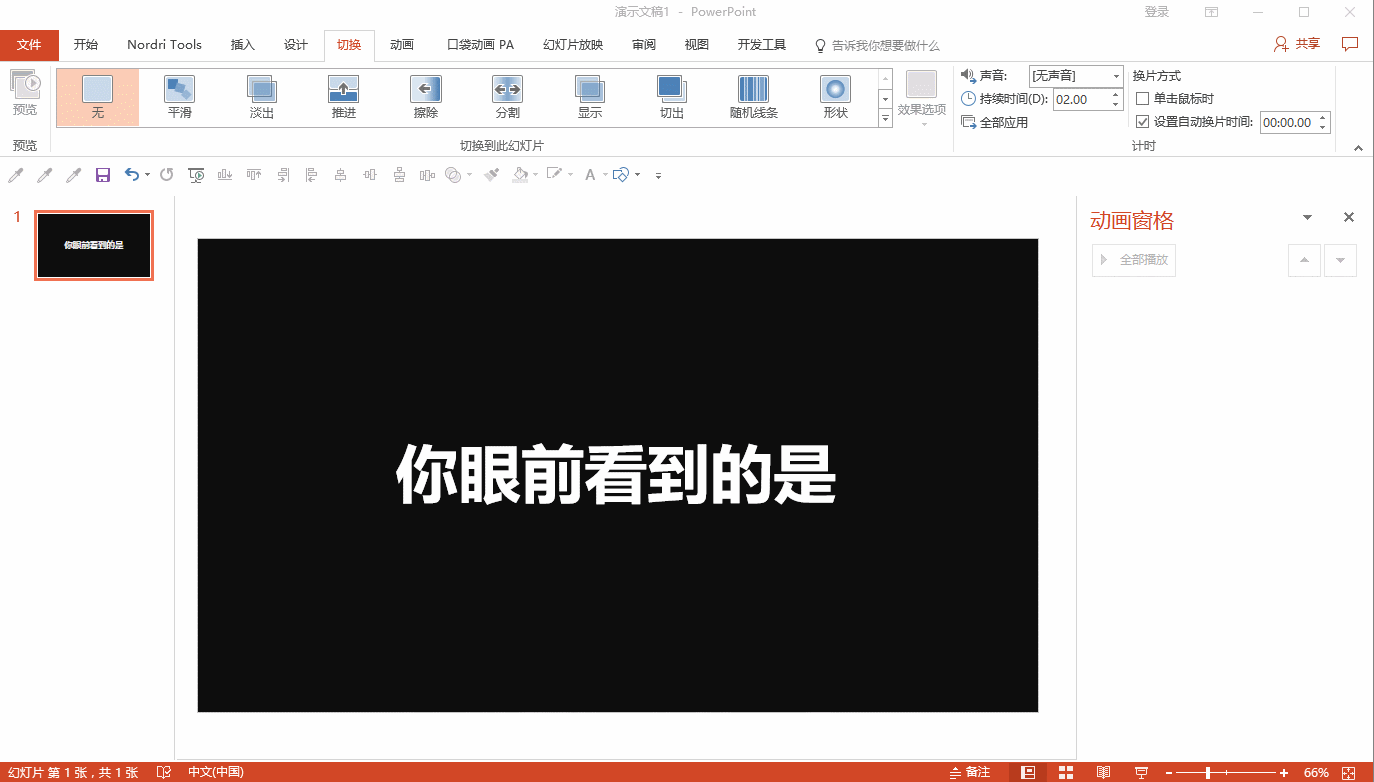Open the 文件 menu
This screenshot has width=1374, height=782.
click(x=30, y=45)
